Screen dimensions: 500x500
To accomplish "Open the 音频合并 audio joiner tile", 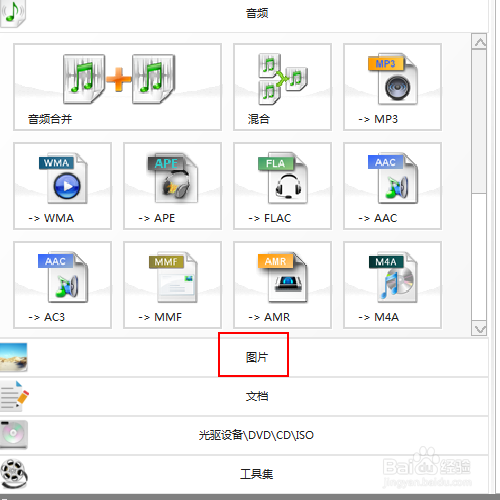I will (x=117, y=87).
